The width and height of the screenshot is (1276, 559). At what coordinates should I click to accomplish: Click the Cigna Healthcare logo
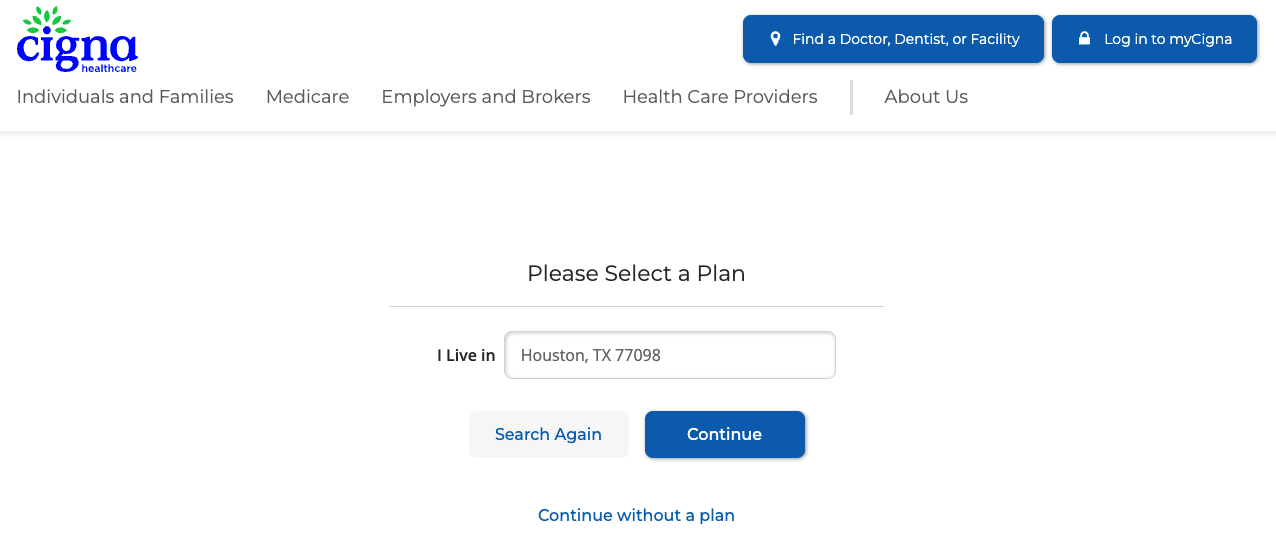tap(77, 40)
